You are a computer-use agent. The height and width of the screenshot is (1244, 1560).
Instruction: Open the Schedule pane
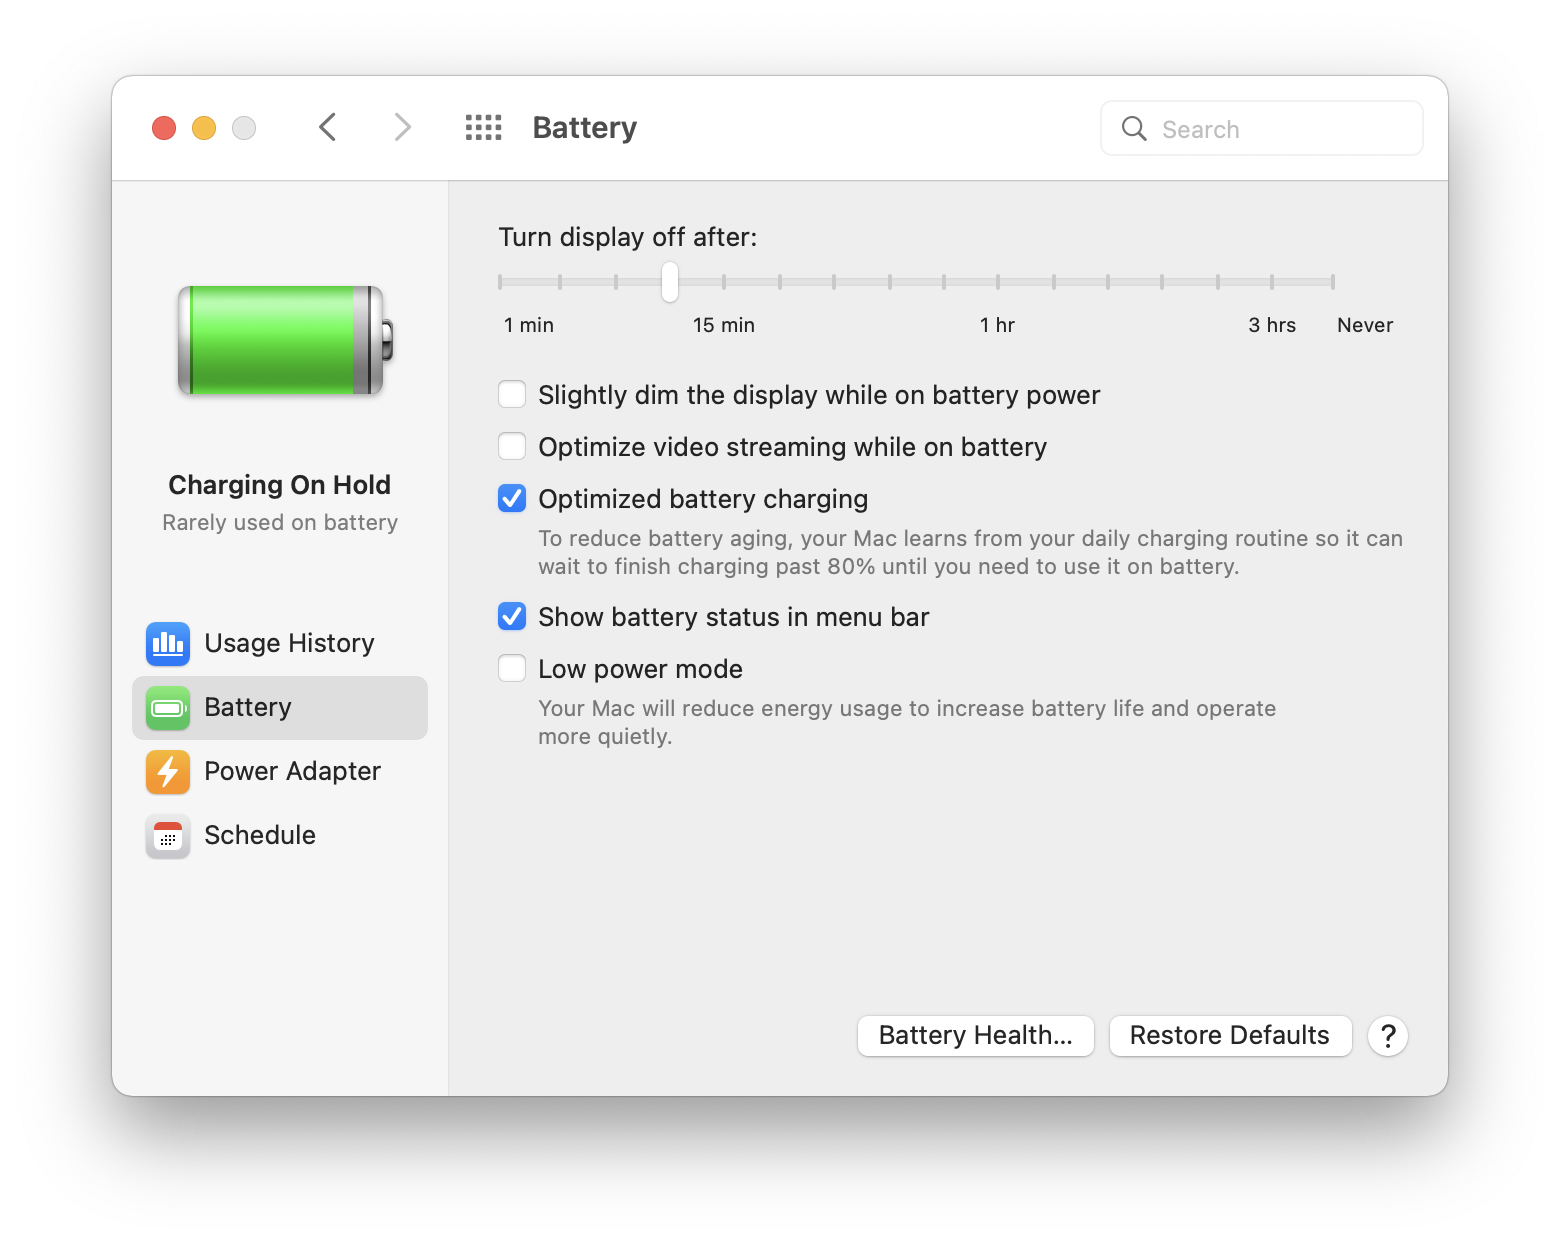pyautogui.click(x=280, y=836)
